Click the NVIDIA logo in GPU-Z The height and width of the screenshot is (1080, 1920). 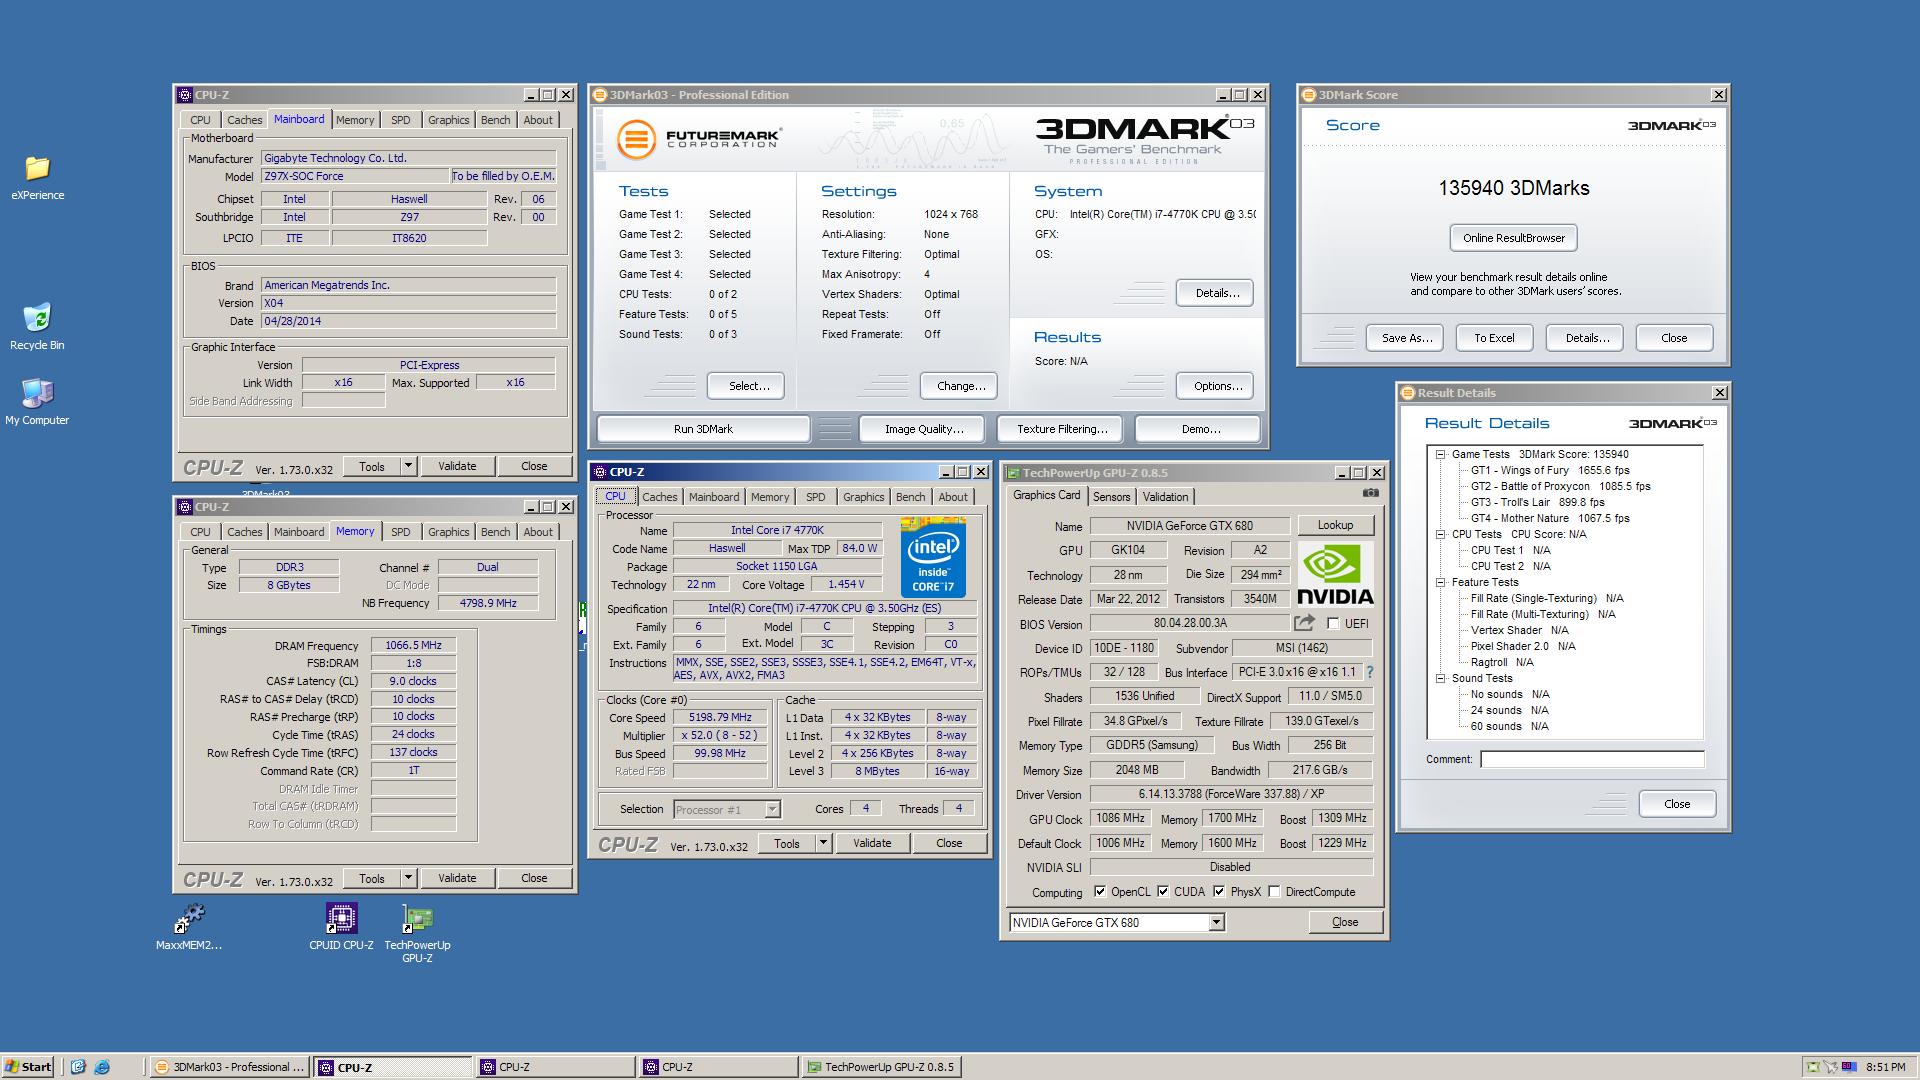[1335, 574]
